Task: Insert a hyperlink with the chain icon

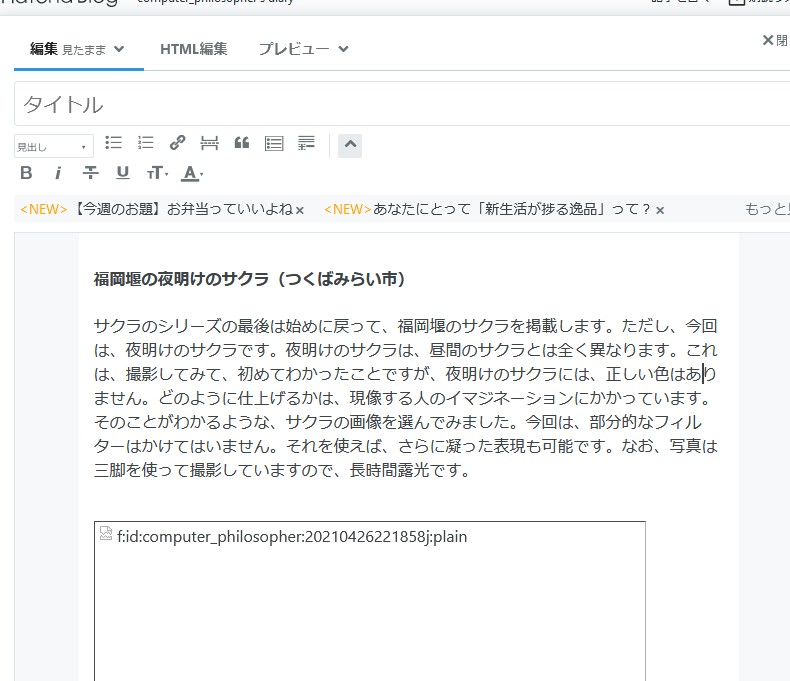Action: pyautogui.click(x=177, y=143)
